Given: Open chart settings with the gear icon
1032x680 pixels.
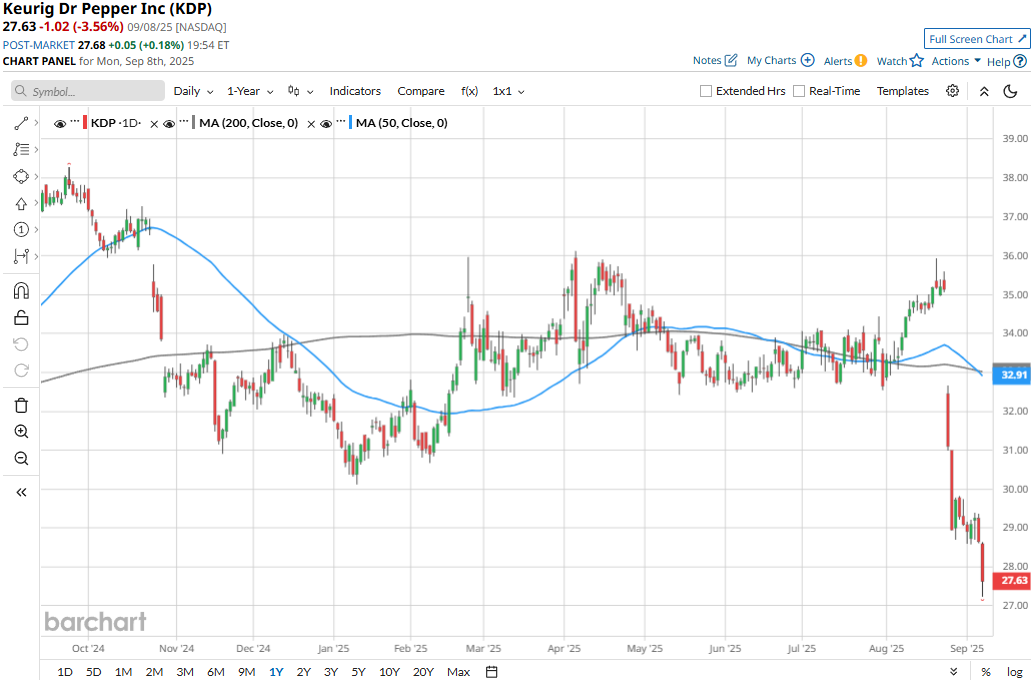Looking at the screenshot, I should pyautogui.click(x=952, y=91).
